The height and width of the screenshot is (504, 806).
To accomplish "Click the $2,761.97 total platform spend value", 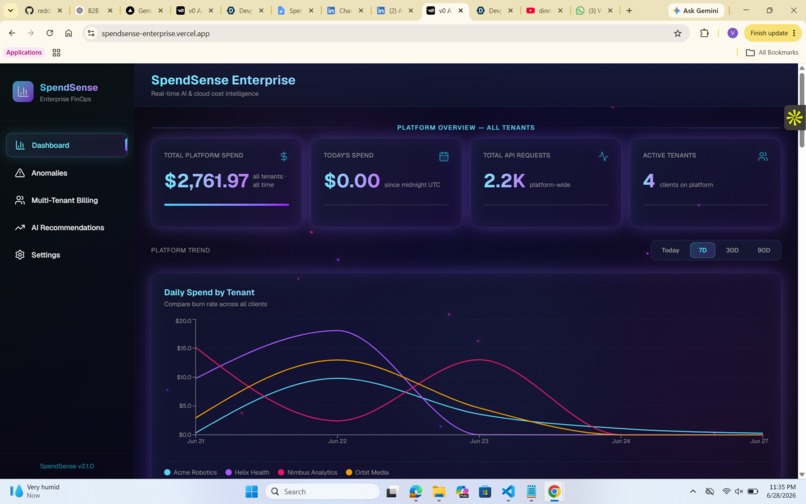I will pos(207,181).
